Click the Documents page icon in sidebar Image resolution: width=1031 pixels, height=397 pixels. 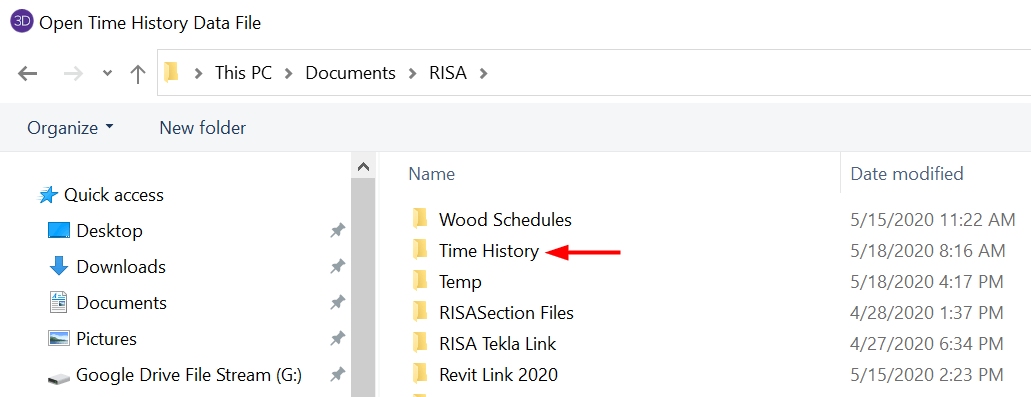pos(59,302)
